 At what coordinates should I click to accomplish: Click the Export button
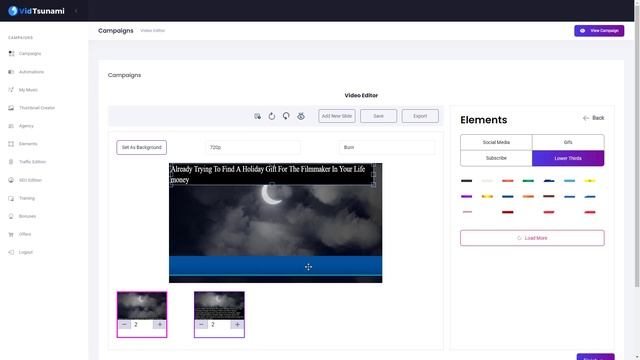[420, 116]
